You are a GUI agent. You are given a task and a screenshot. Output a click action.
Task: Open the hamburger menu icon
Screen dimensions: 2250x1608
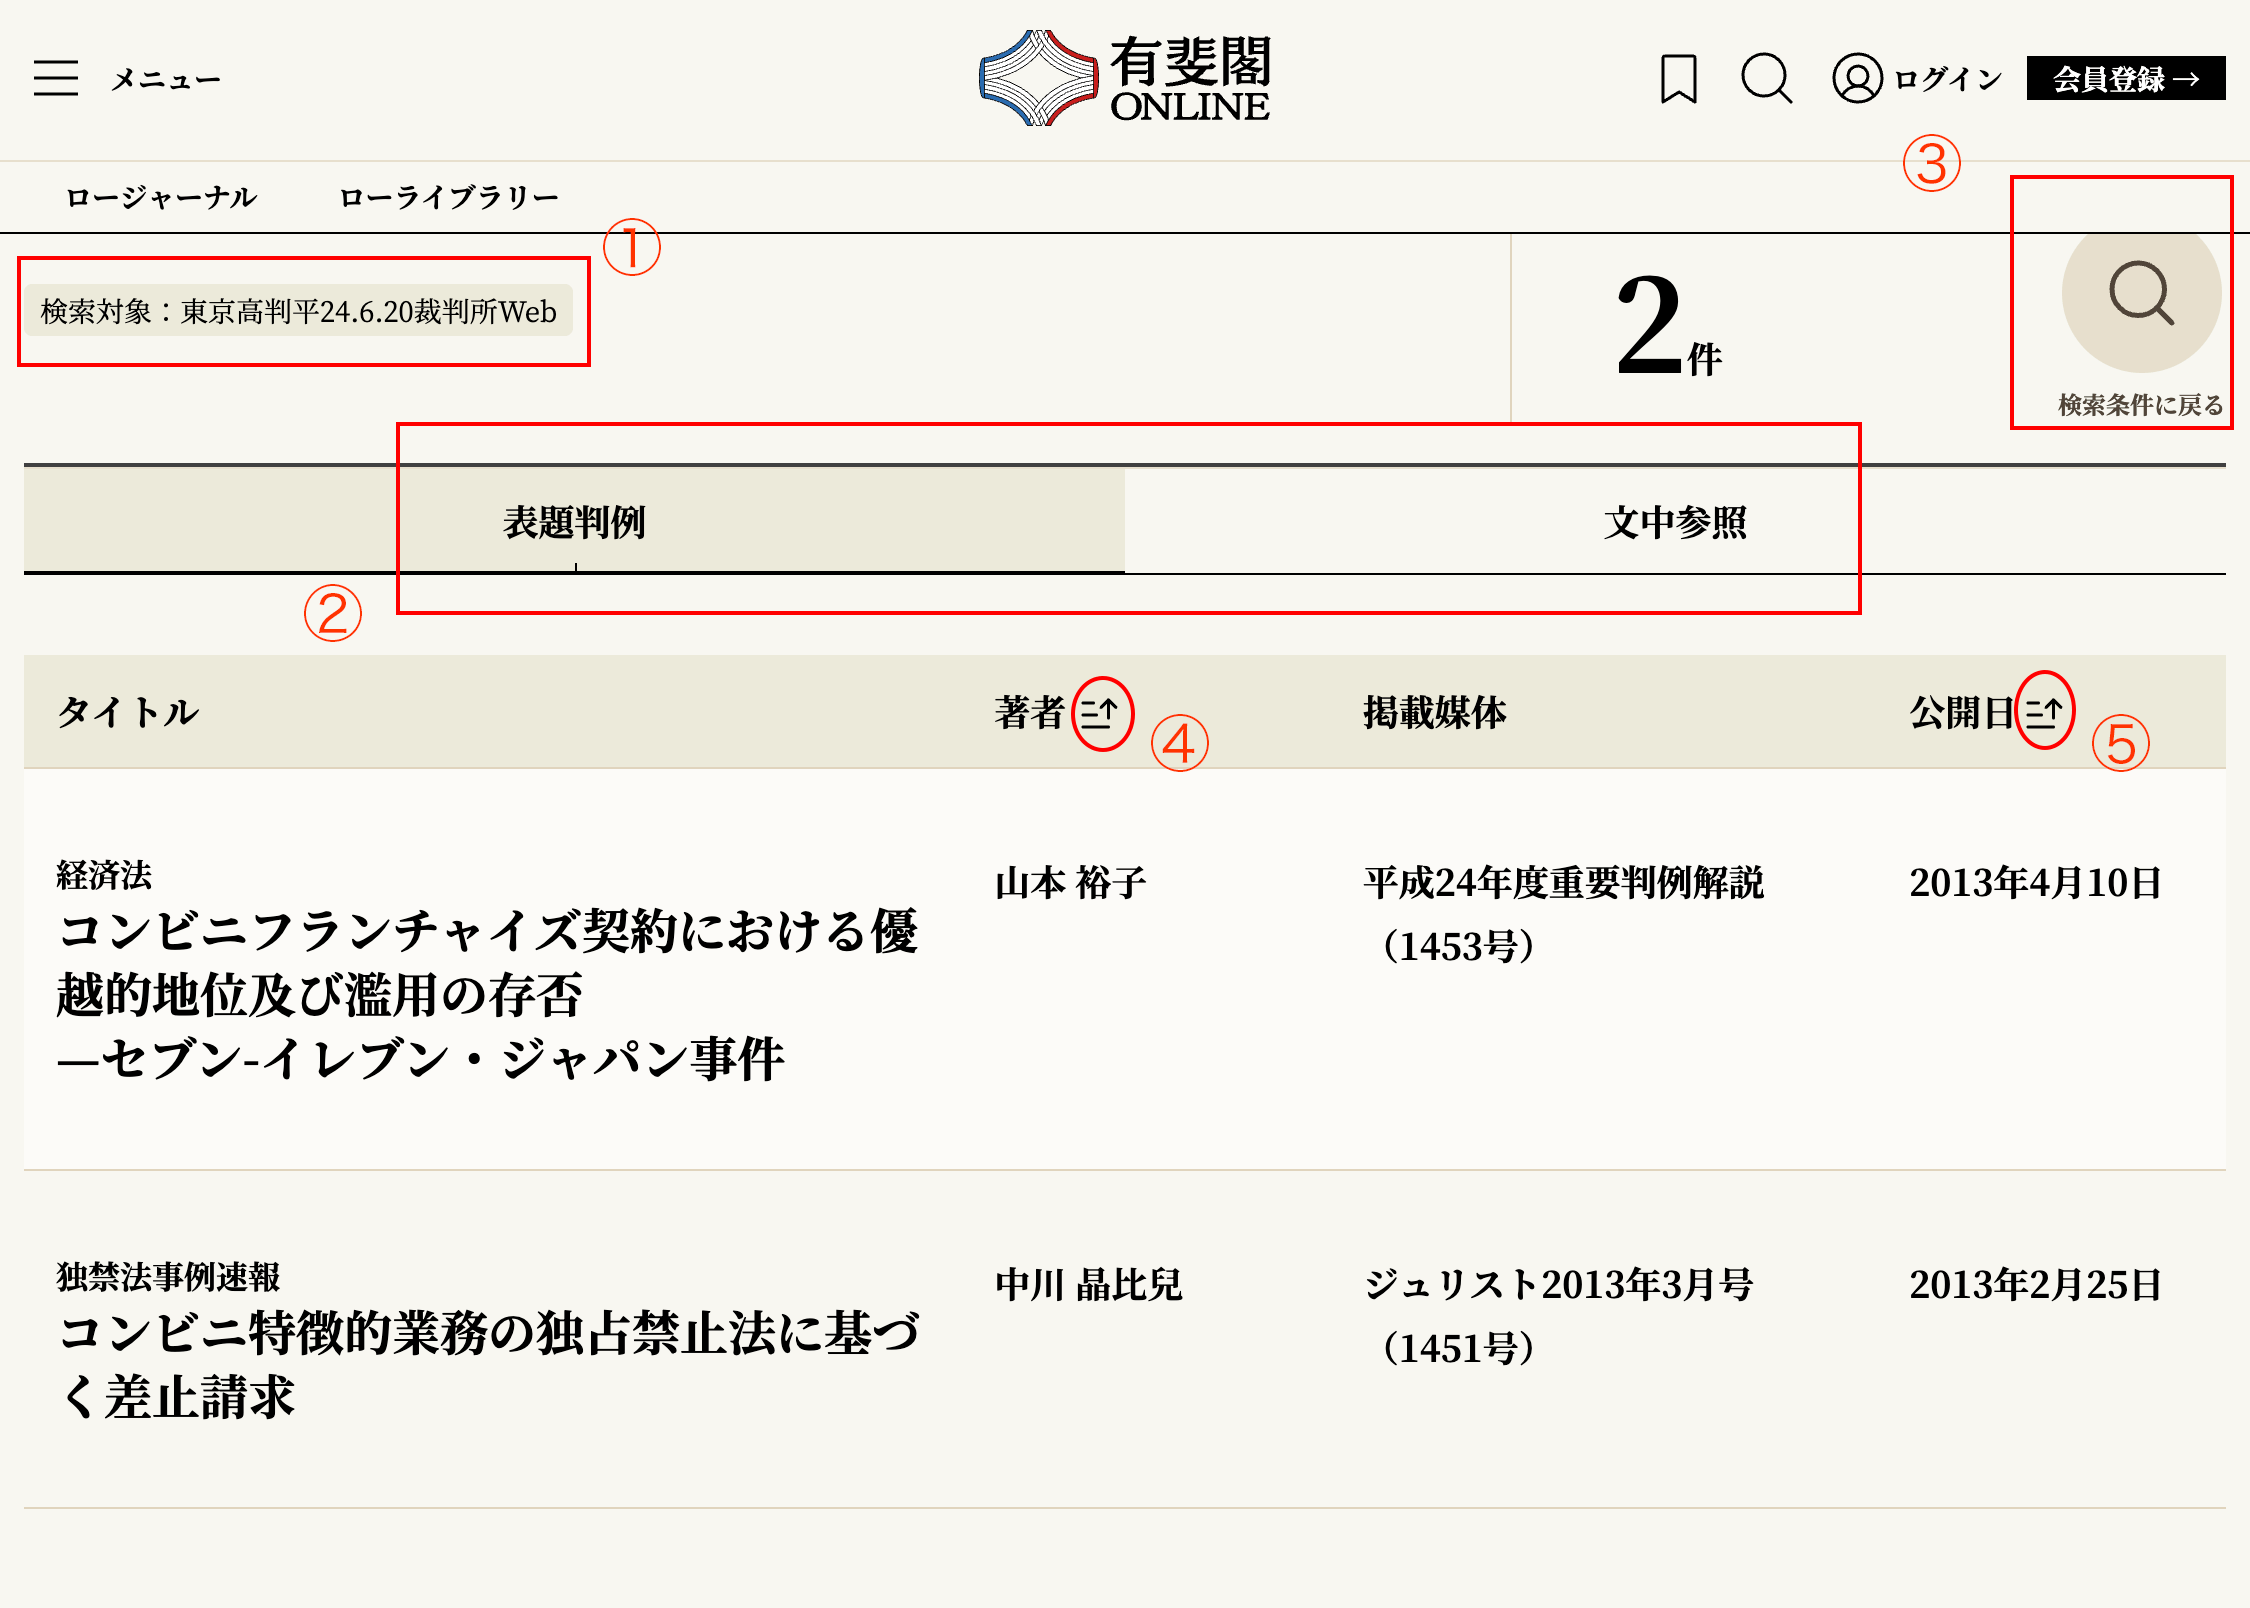click(x=56, y=78)
